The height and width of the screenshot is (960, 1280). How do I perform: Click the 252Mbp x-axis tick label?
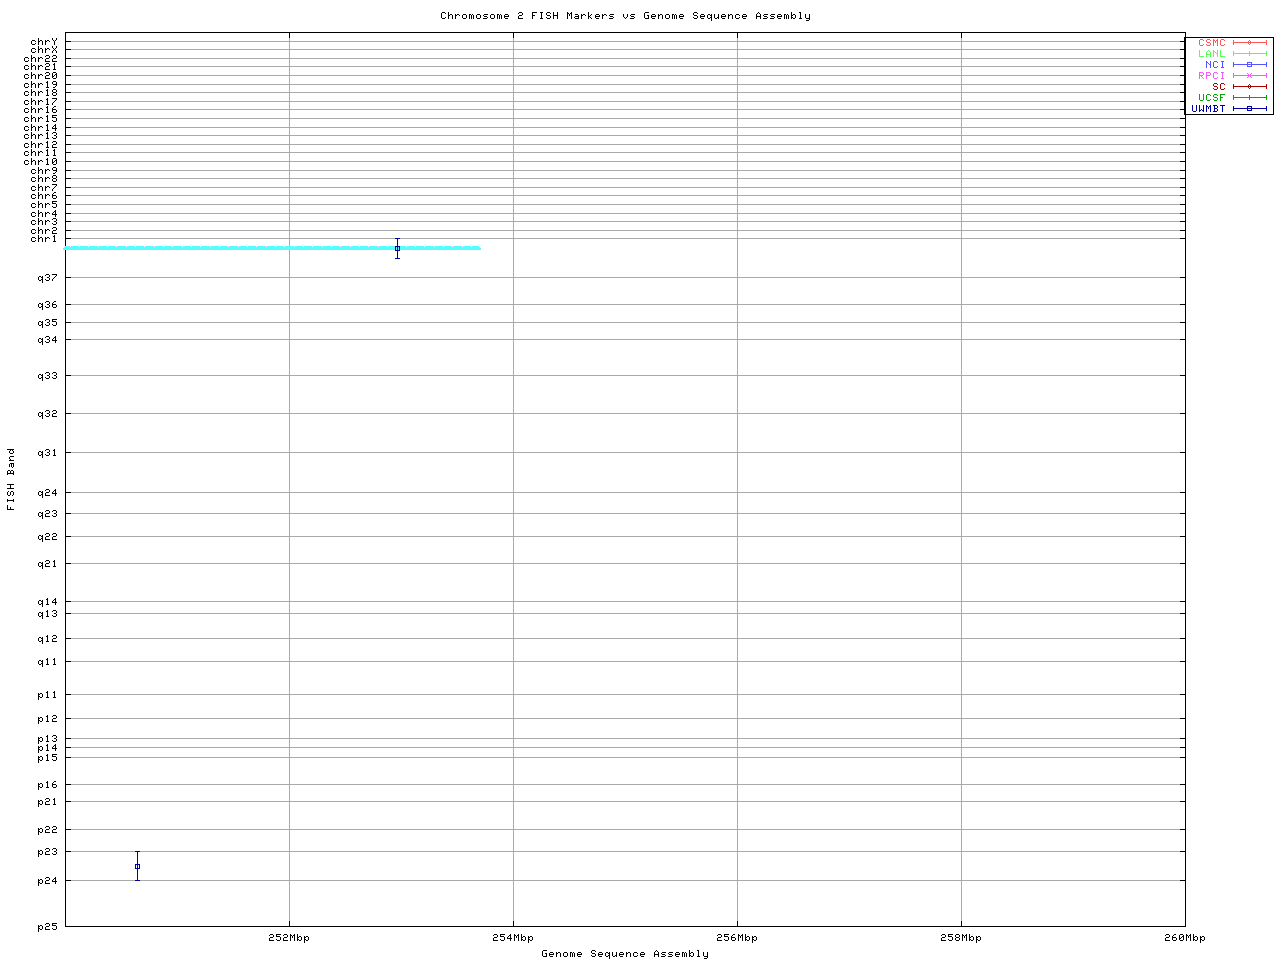(x=289, y=938)
